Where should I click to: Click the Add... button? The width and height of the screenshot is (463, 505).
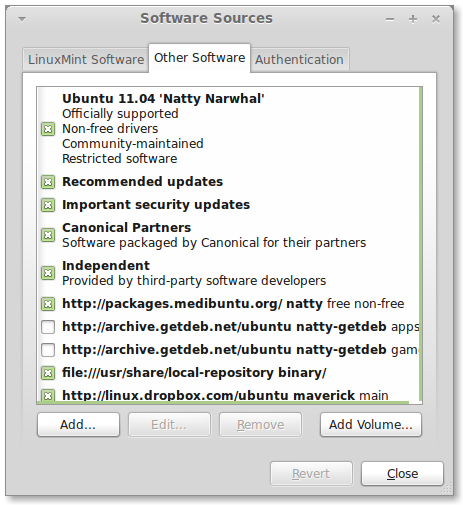click(x=78, y=425)
